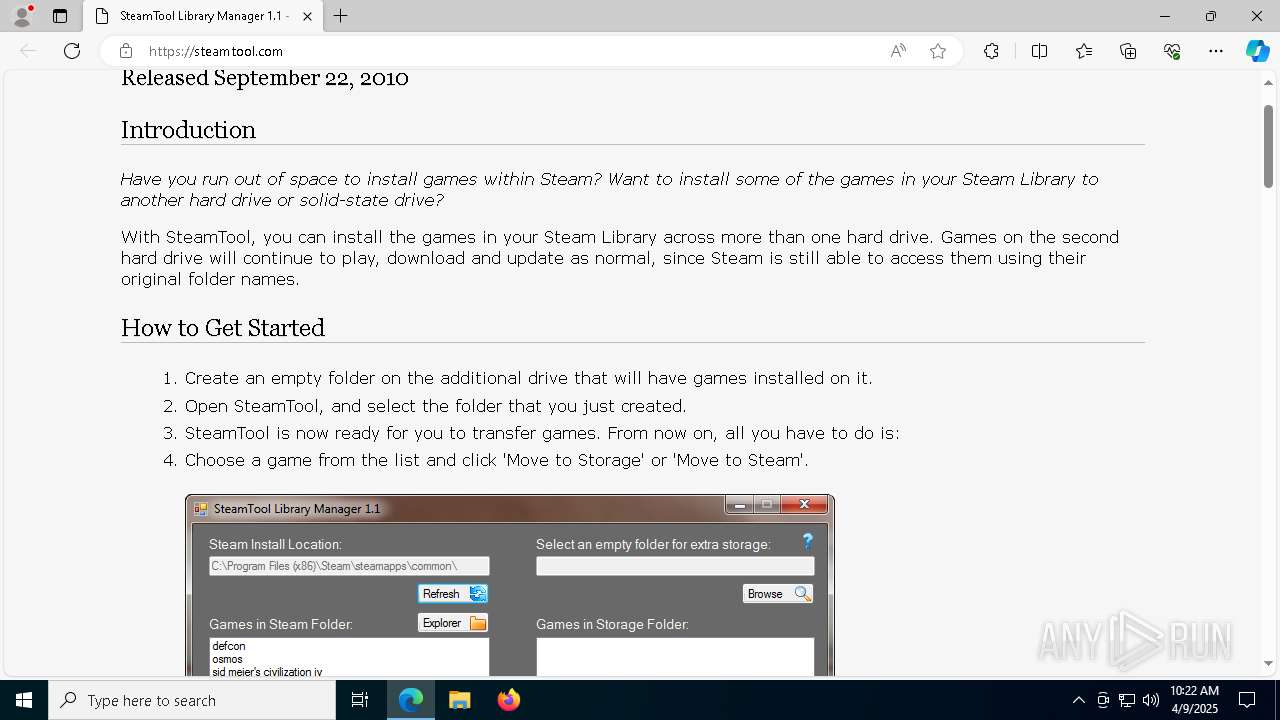
Task: Click the Refresh button in the screenshot
Action: pyautogui.click(x=453, y=594)
